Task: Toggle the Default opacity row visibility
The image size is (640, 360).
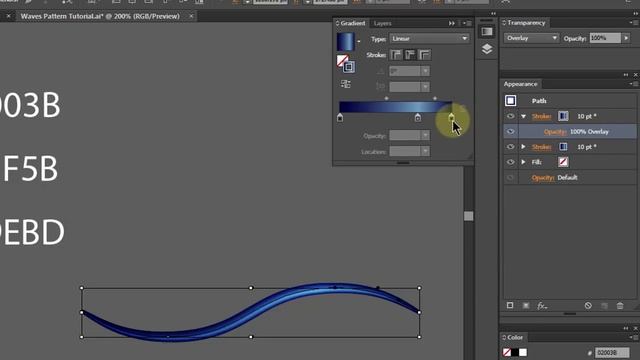Action: click(x=511, y=178)
